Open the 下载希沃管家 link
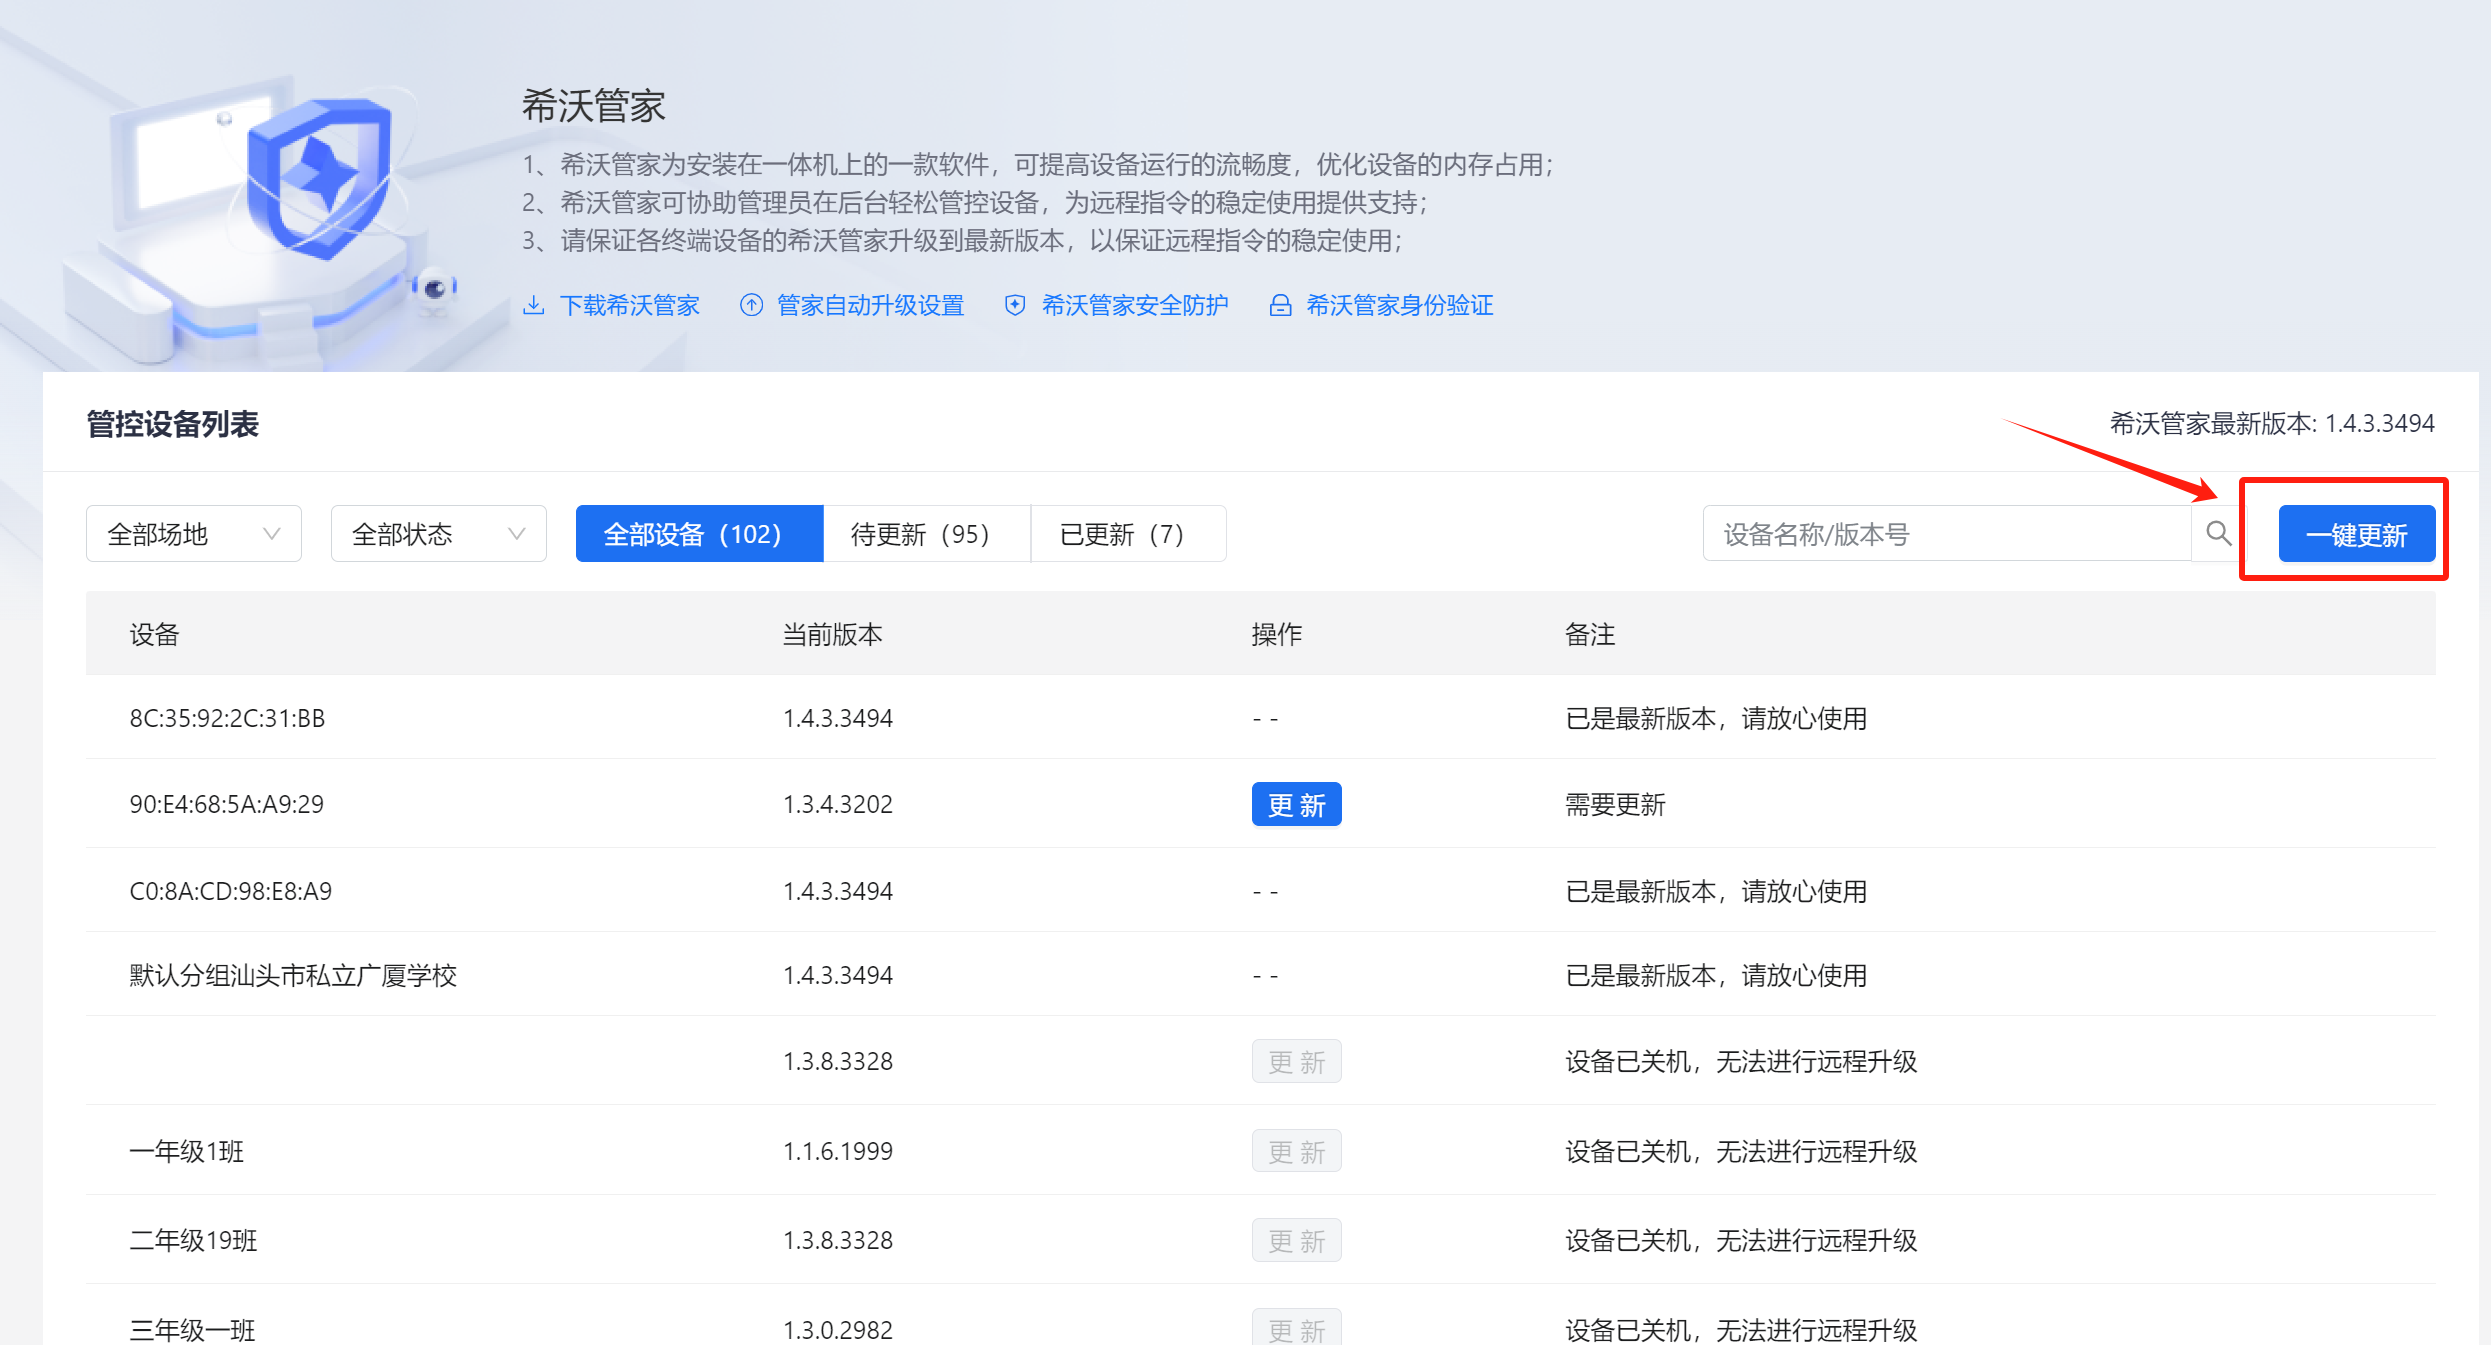Viewport: 2491px width, 1345px height. (629, 305)
